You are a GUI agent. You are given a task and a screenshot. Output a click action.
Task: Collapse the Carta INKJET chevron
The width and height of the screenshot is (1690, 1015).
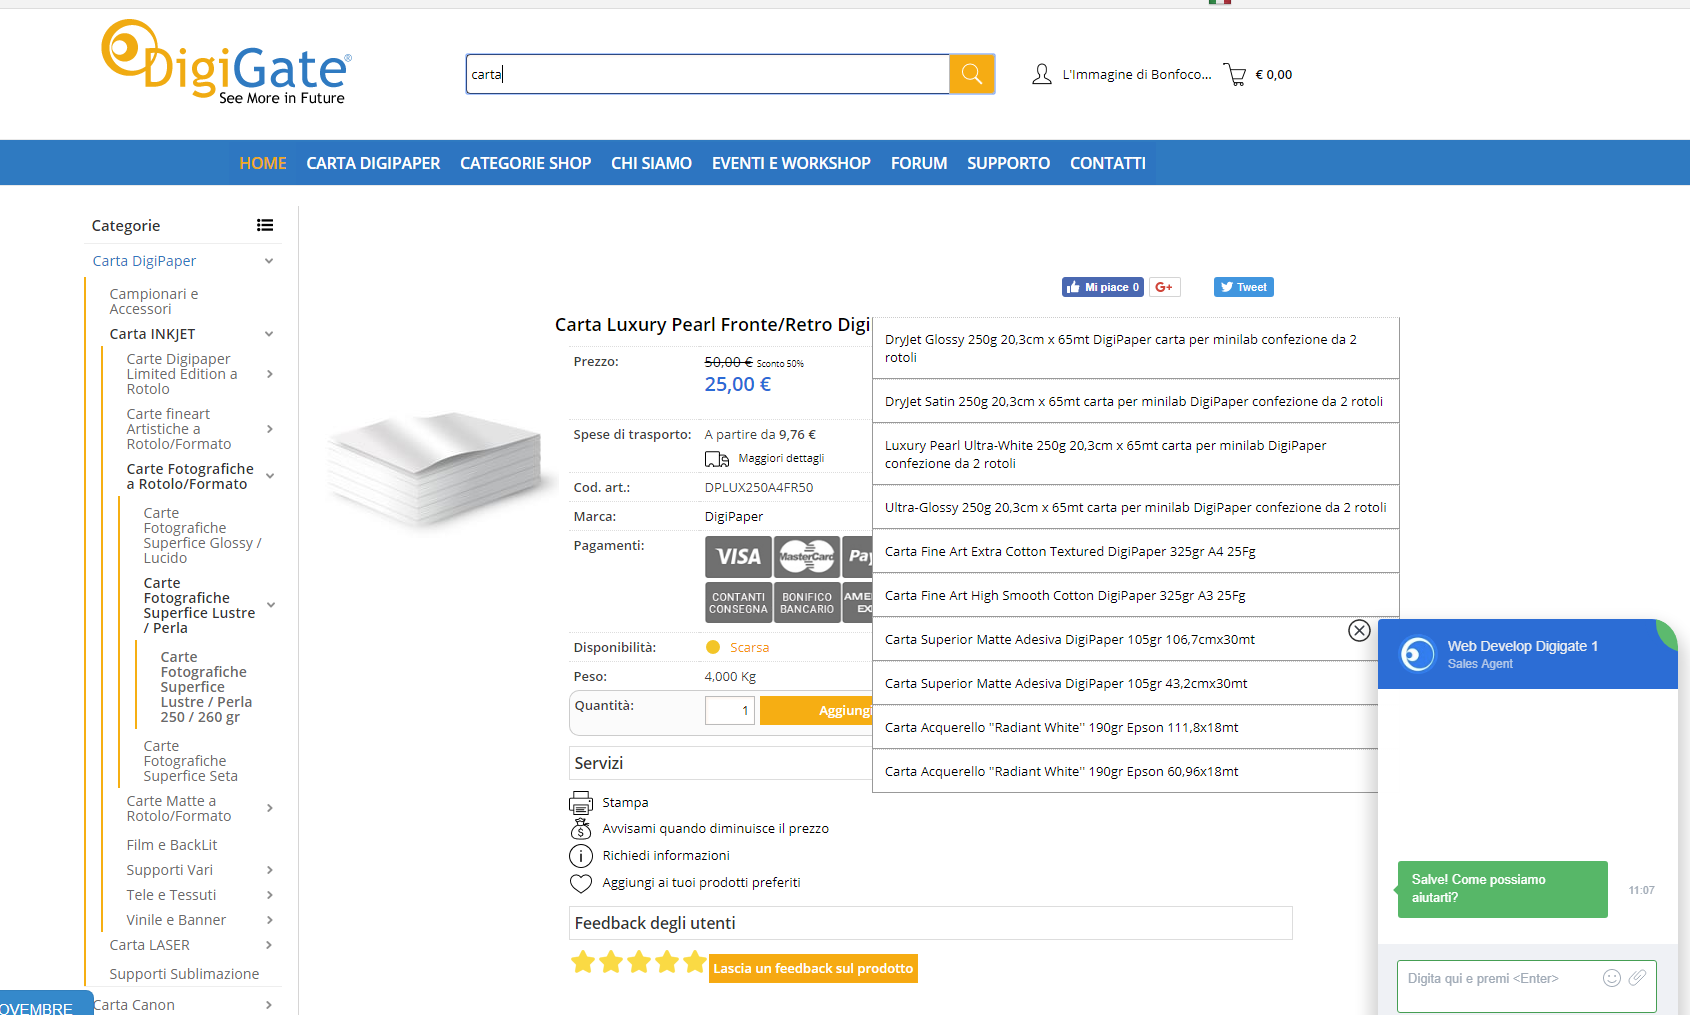pyautogui.click(x=269, y=334)
